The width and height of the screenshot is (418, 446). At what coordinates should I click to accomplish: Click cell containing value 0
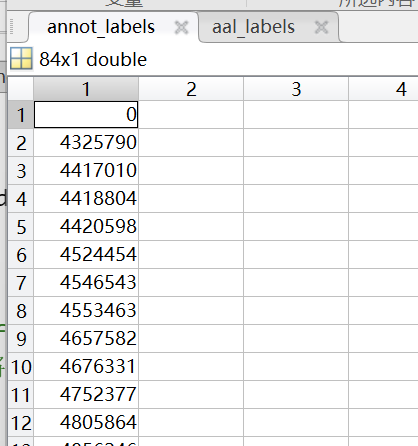pos(86,115)
